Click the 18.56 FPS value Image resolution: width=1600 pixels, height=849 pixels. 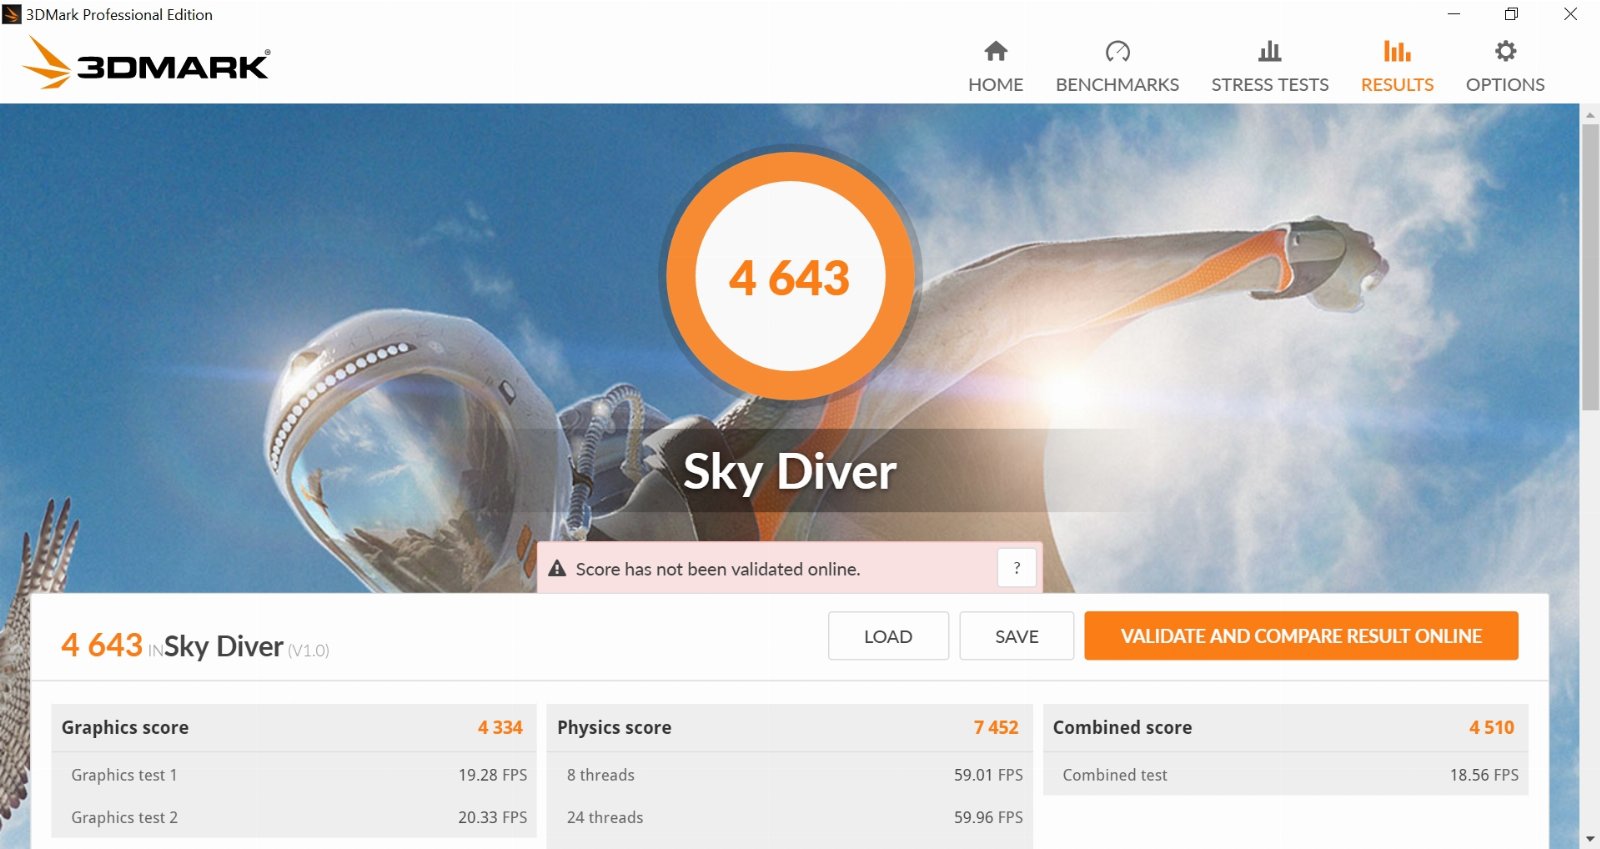coord(1484,775)
